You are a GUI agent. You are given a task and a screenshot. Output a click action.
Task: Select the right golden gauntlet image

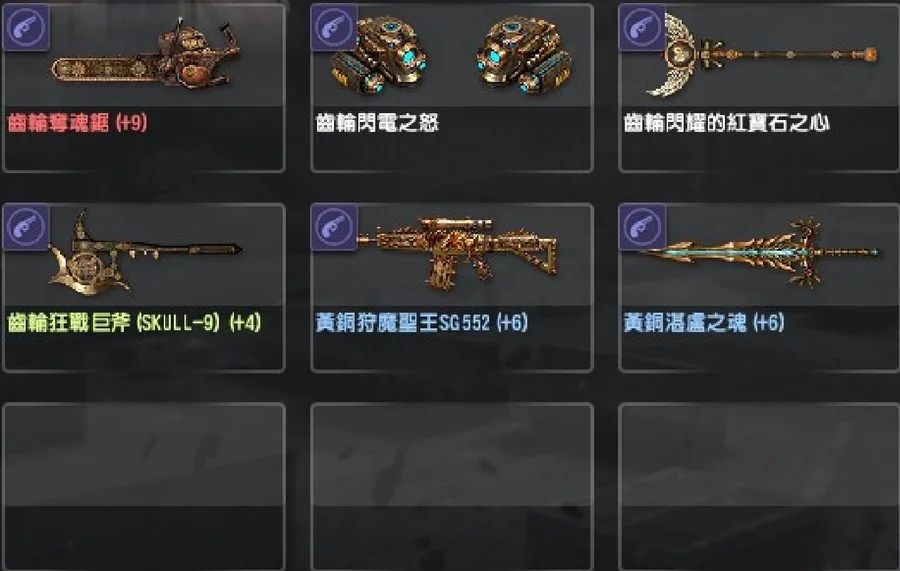(x=523, y=55)
